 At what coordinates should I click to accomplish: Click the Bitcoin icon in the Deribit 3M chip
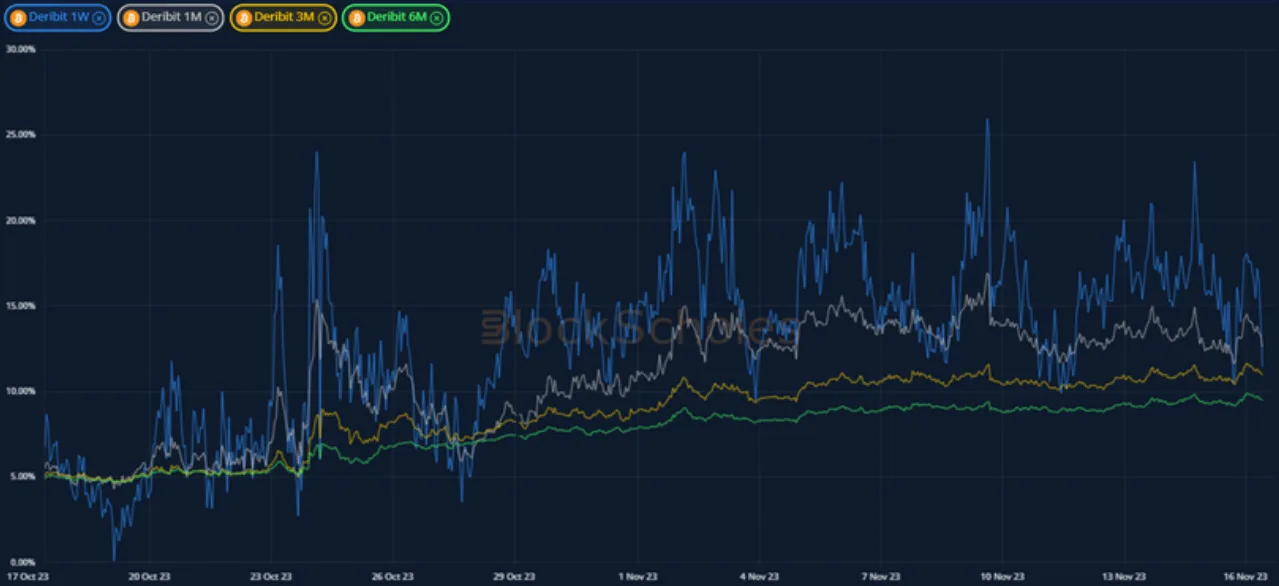(244, 18)
